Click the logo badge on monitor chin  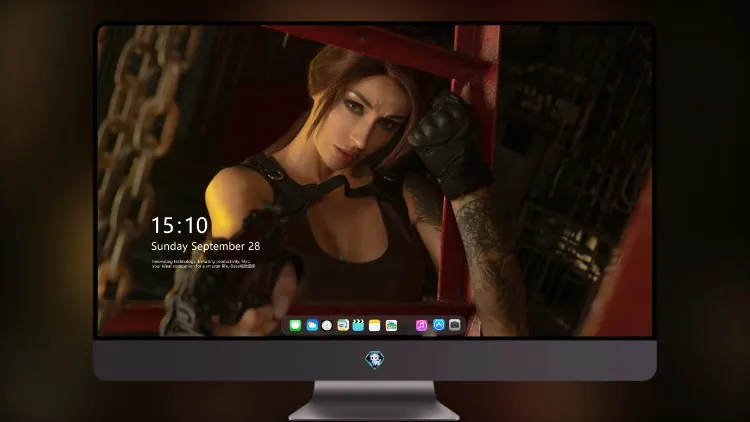pyautogui.click(x=375, y=360)
